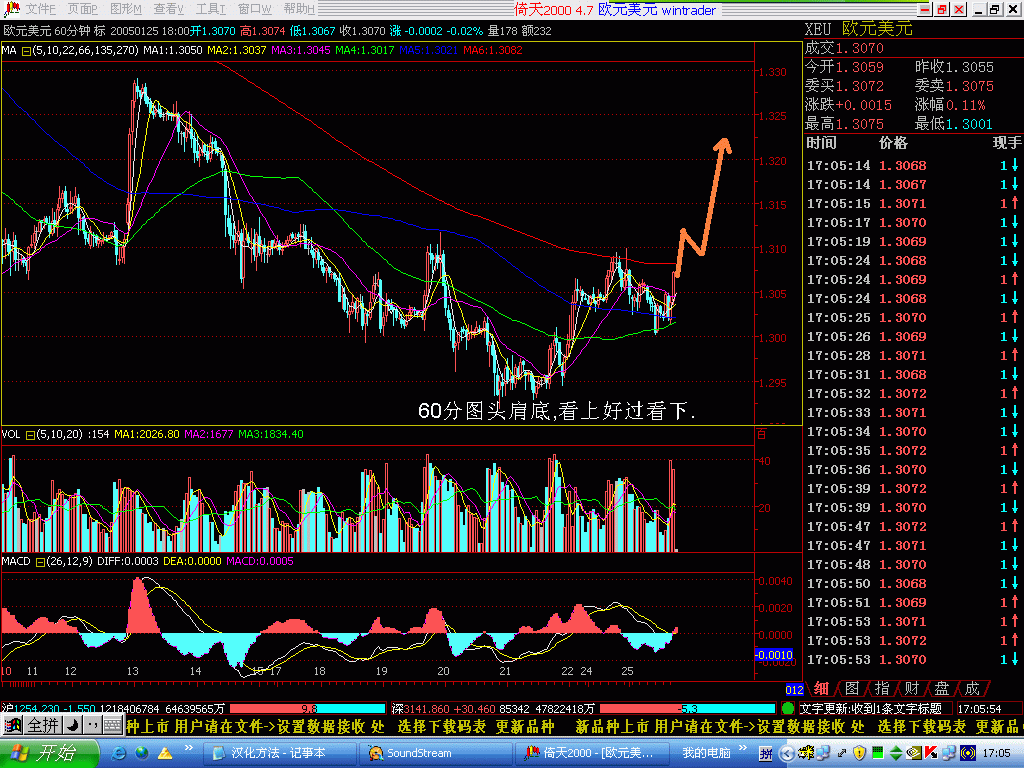Click the application logo icon in title bar
Image resolution: width=1024 pixels, height=768 pixels.
pyautogui.click(x=10, y=9)
